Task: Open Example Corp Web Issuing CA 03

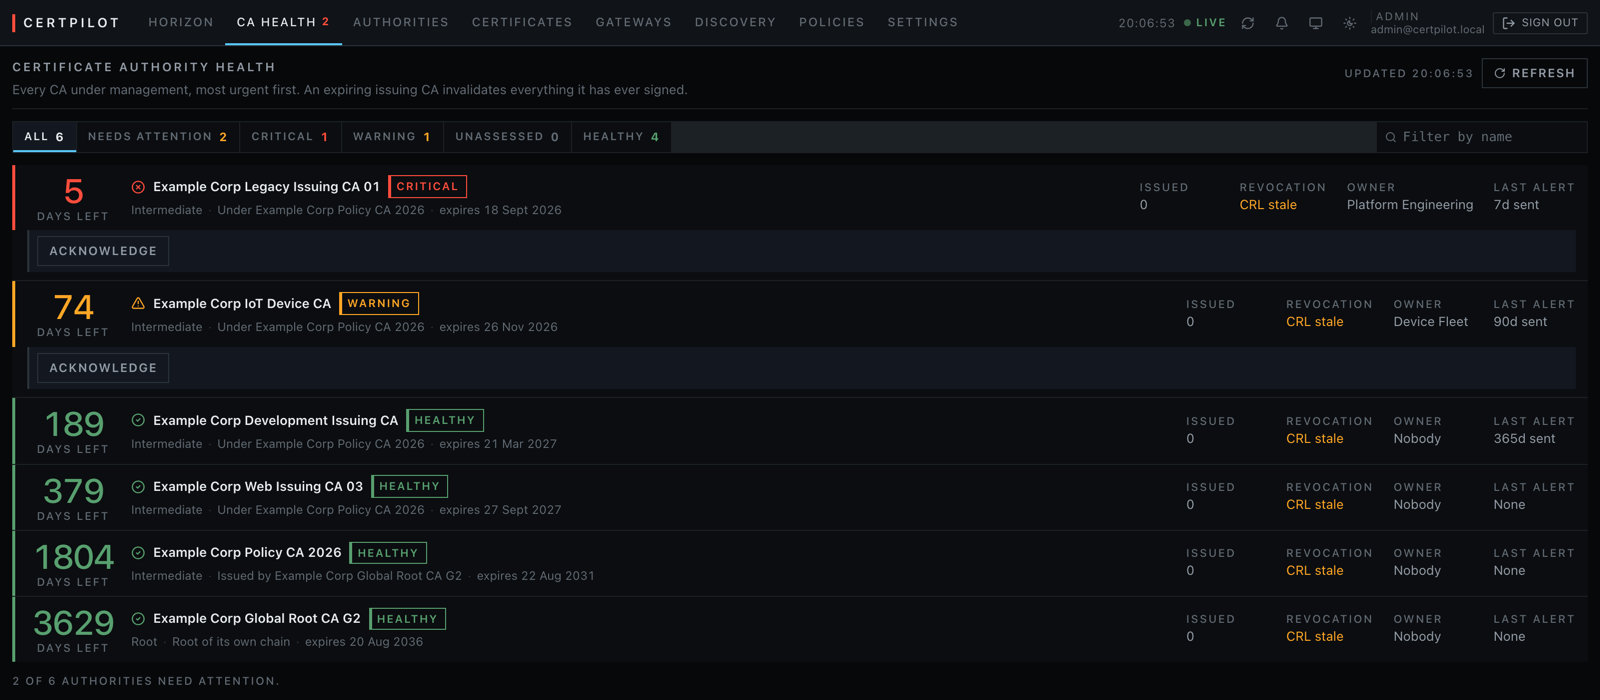Action: pyautogui.click(x=258, y=487)
